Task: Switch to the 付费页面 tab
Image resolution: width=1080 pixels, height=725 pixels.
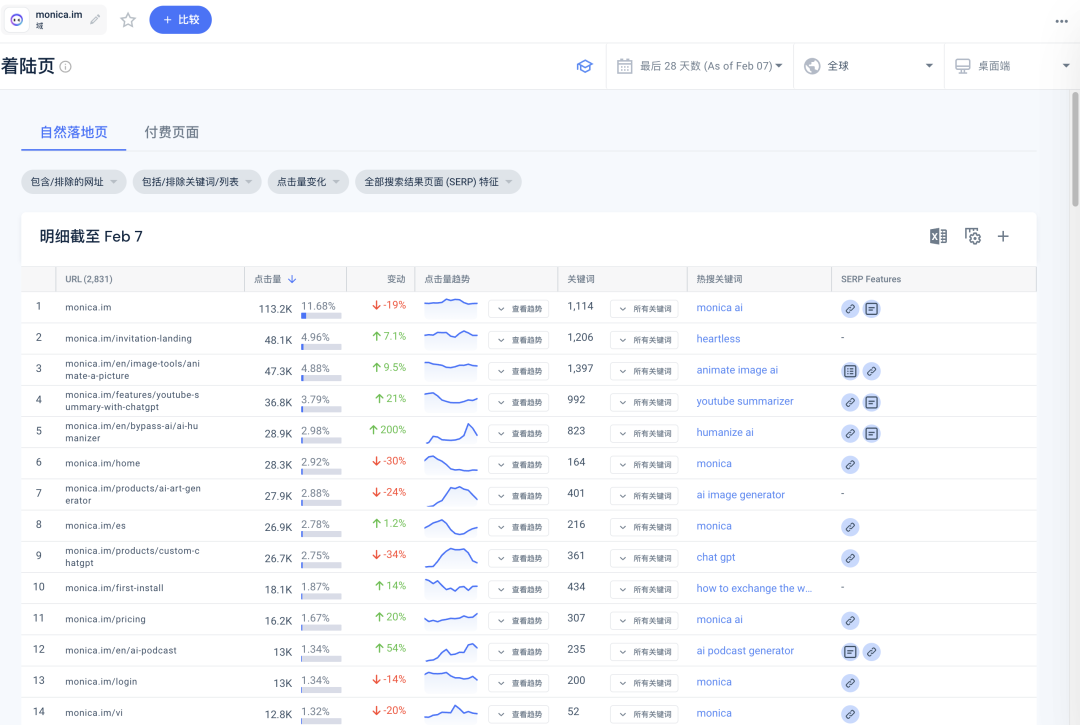Action: [x=171, y=132]
